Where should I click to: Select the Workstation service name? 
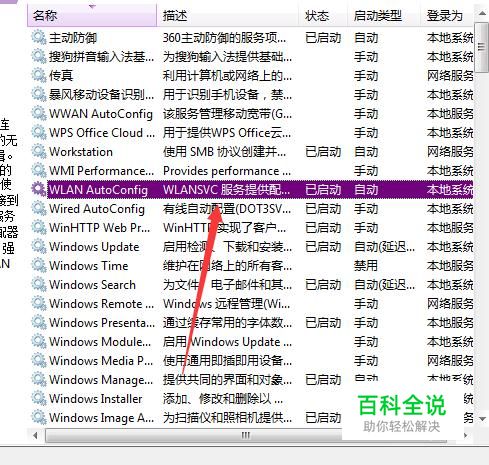[x=81, y=152]
